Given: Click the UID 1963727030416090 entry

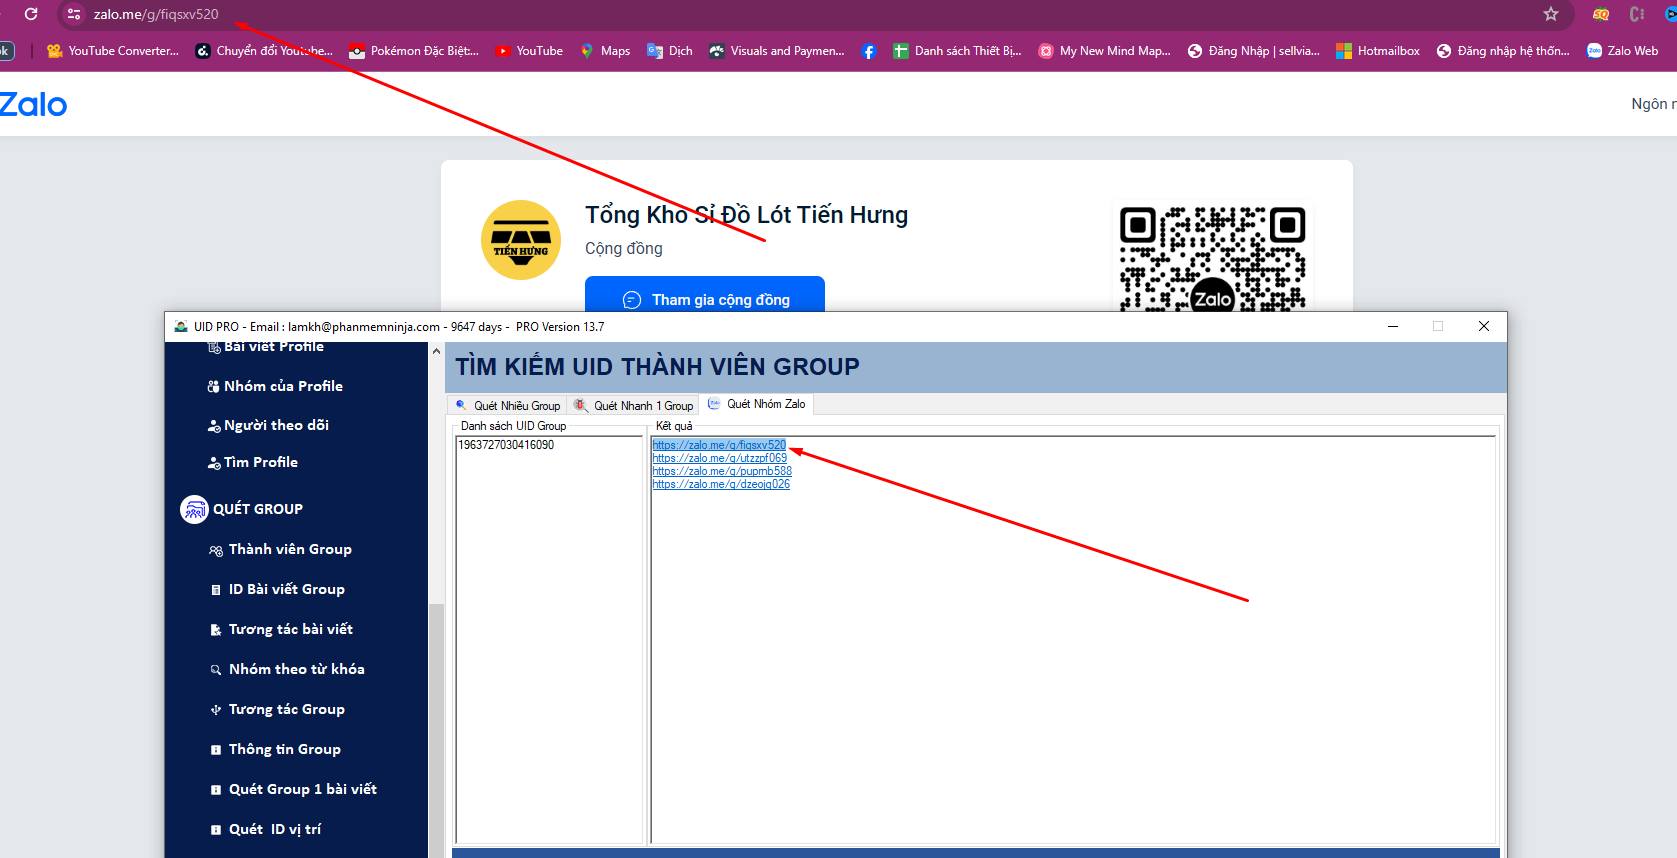Looking at the screenshot, I should [506, 445].
